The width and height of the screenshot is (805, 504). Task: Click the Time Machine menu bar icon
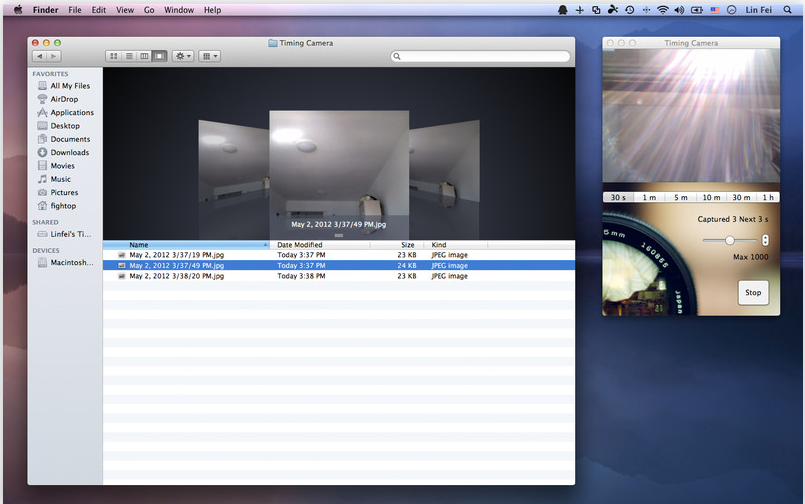[629, 9]
